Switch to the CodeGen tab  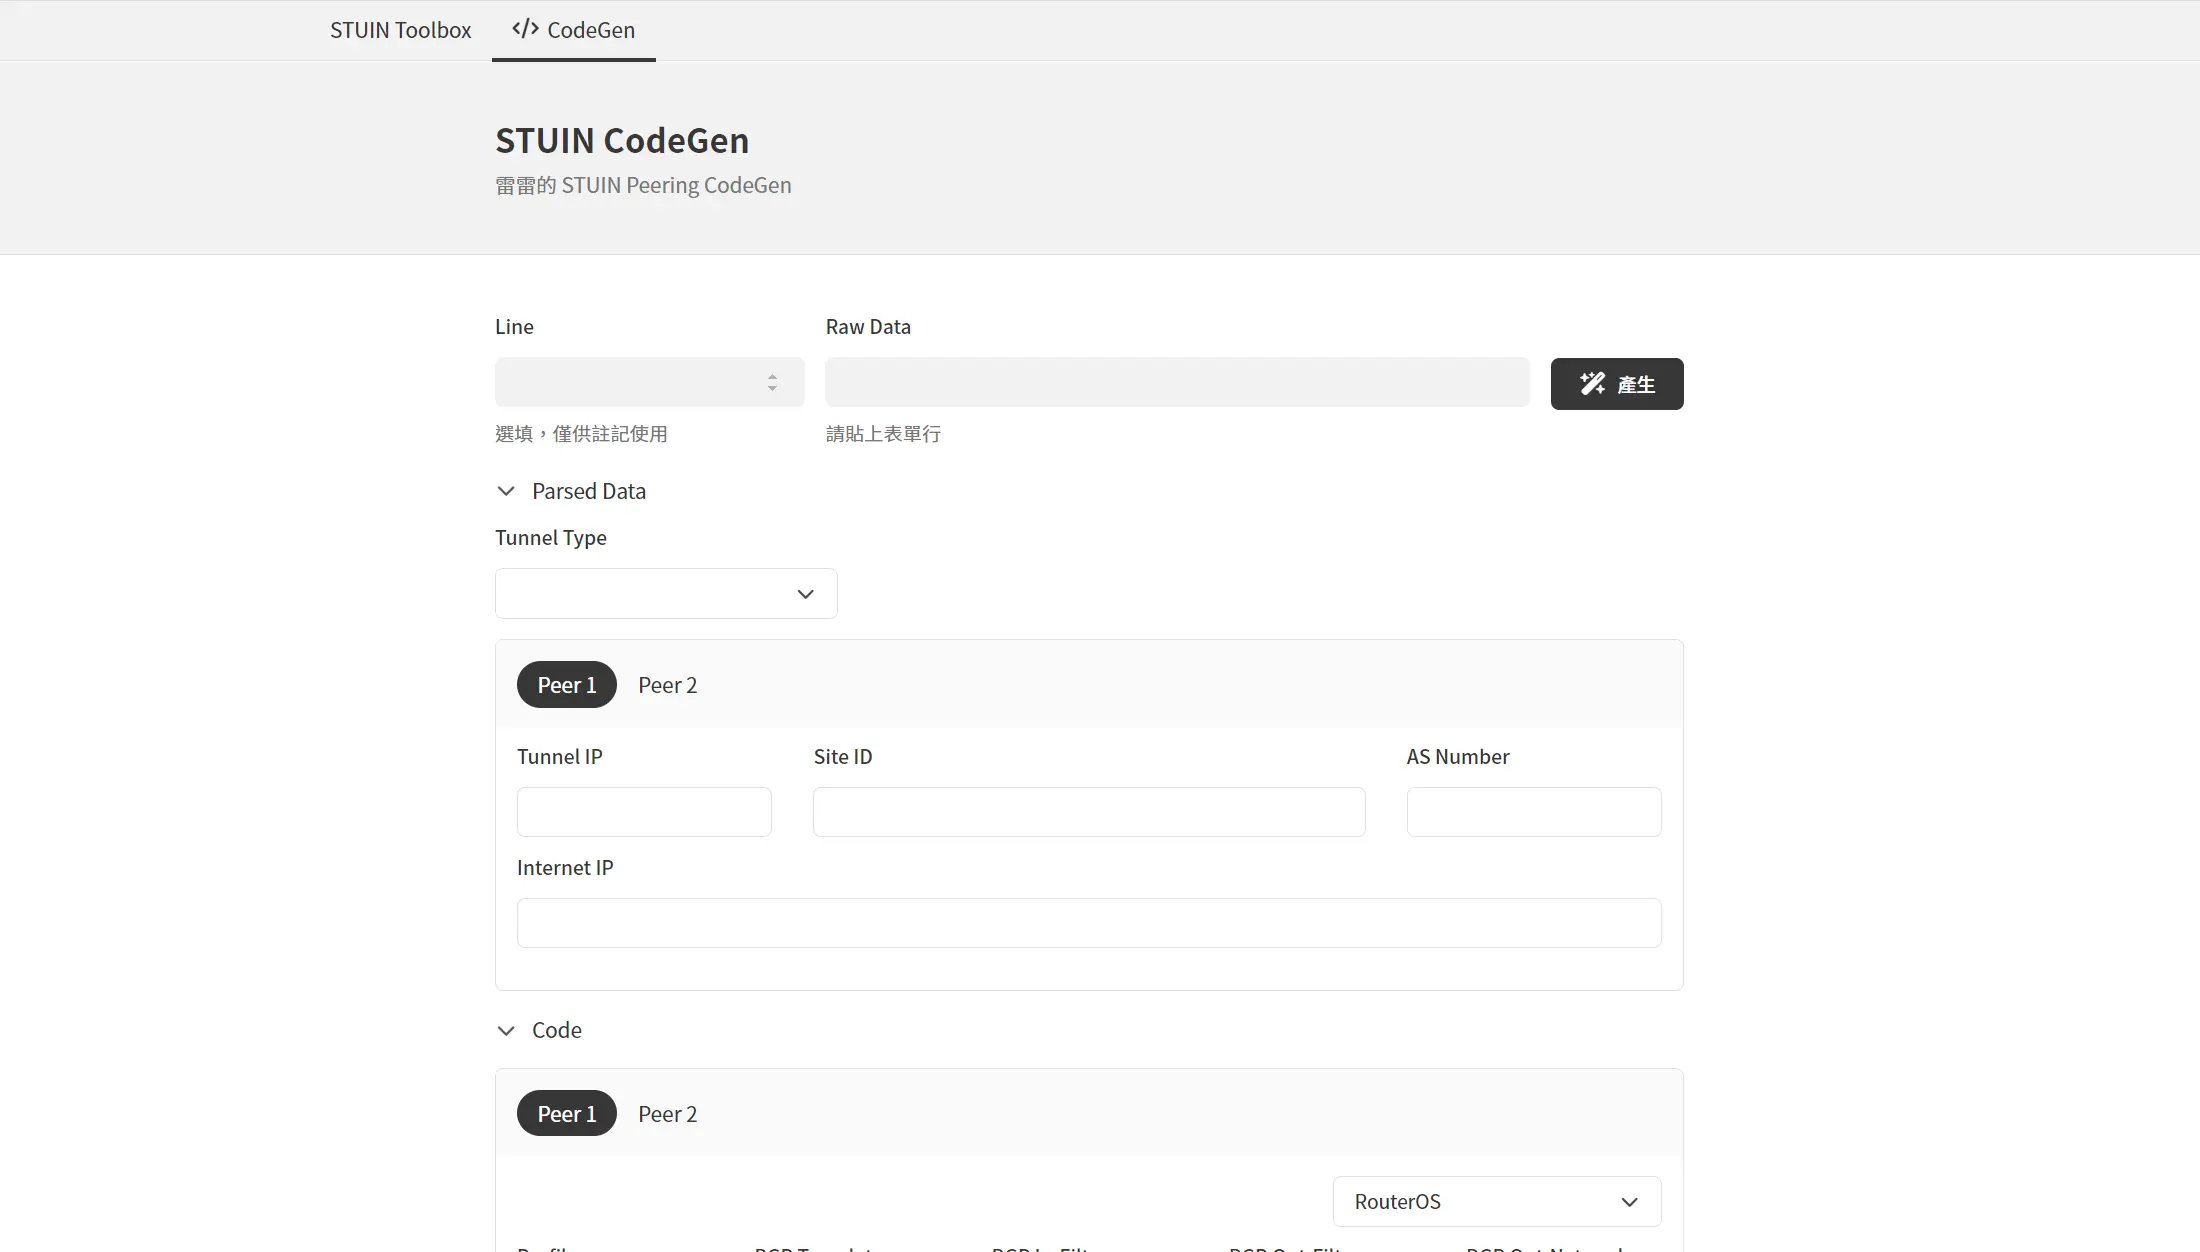[574, 30]
